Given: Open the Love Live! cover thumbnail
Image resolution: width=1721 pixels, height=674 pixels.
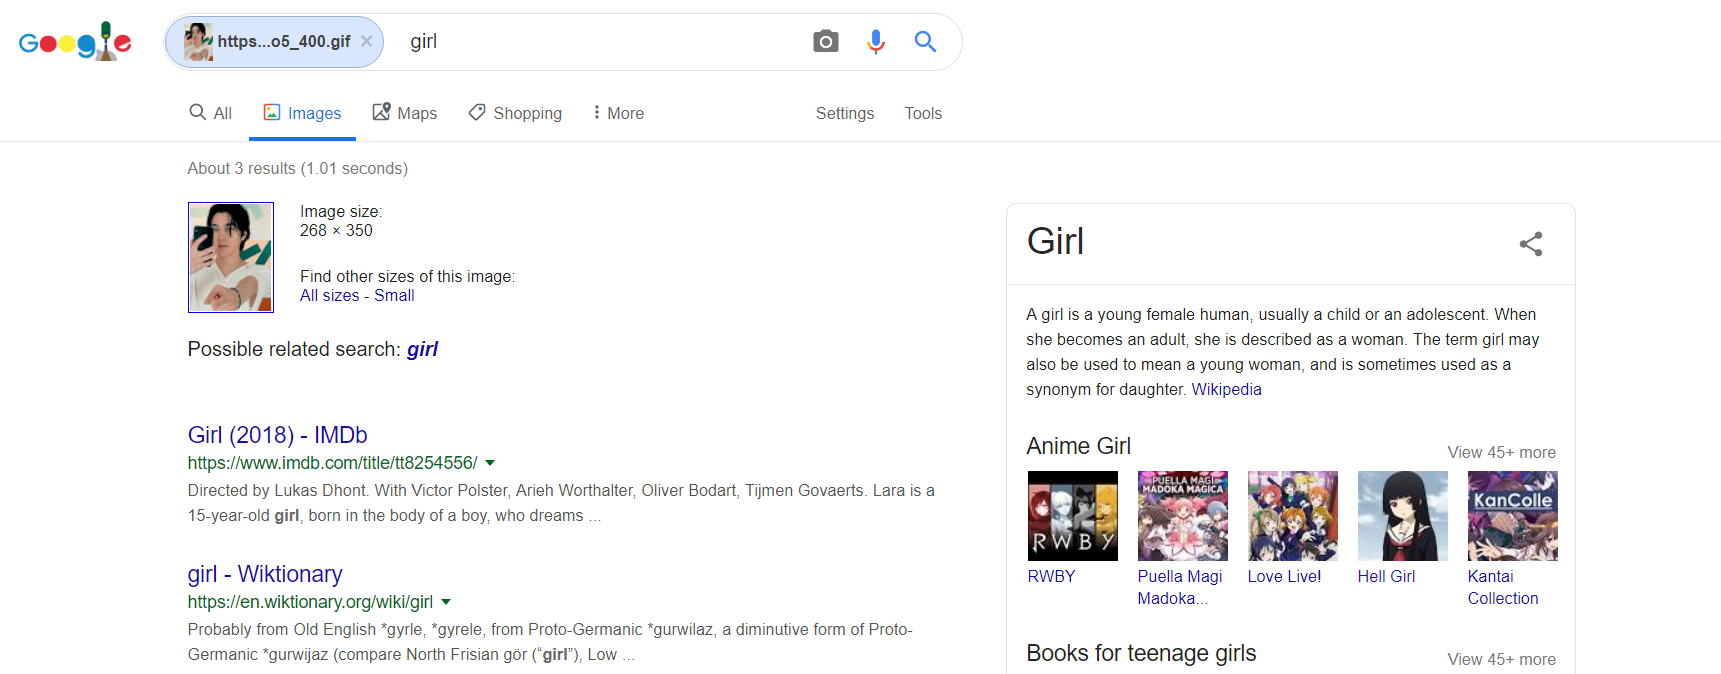Looking at the screenshot, I should [1293, 516].
